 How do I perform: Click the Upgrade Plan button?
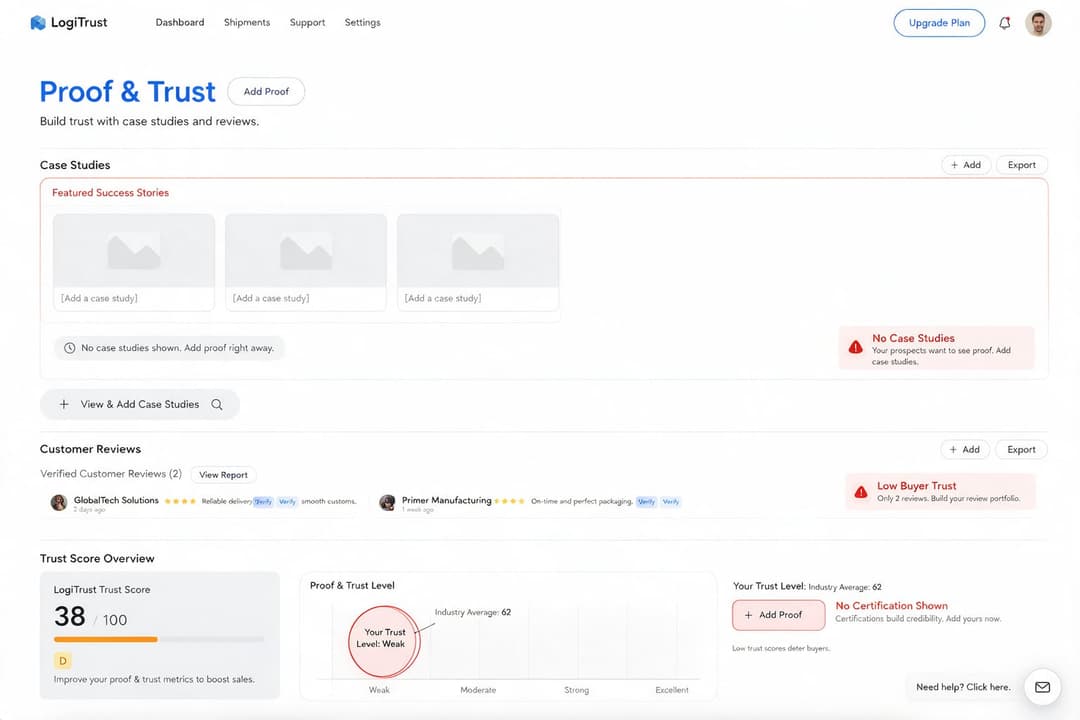point(939,23)
